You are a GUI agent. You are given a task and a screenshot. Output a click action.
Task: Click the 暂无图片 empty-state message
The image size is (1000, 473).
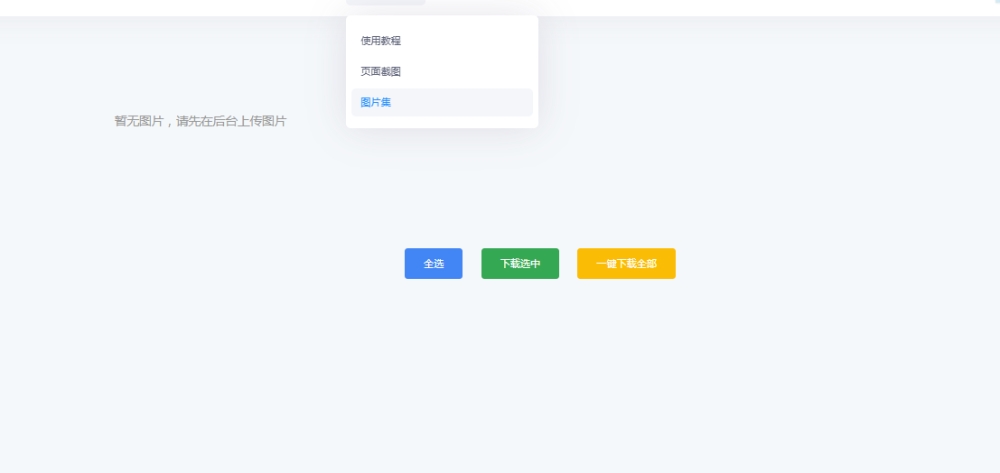(x=139, y=122)
